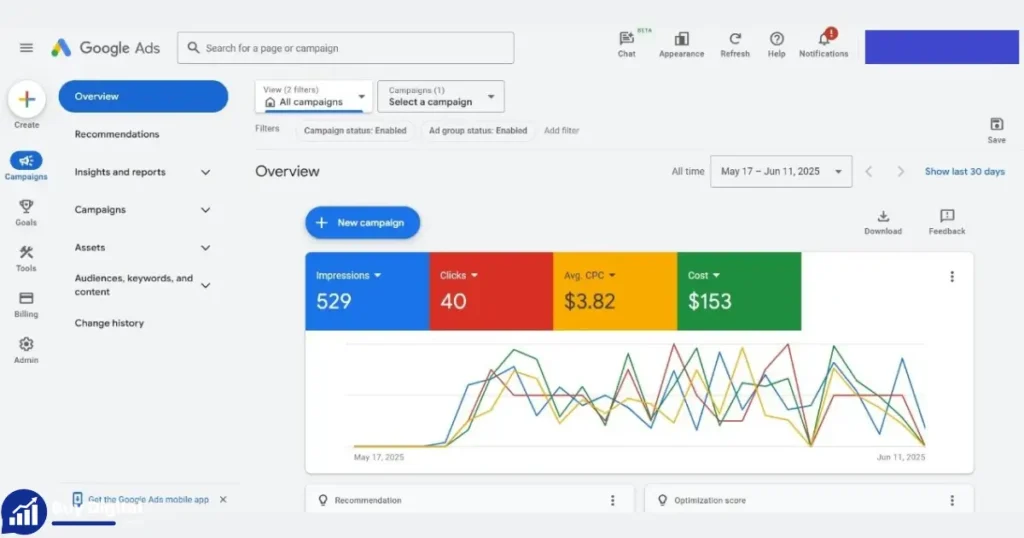Open the Notifications bell
Image resolution: width=1024 pixels, height=538 pixels.
824,44
